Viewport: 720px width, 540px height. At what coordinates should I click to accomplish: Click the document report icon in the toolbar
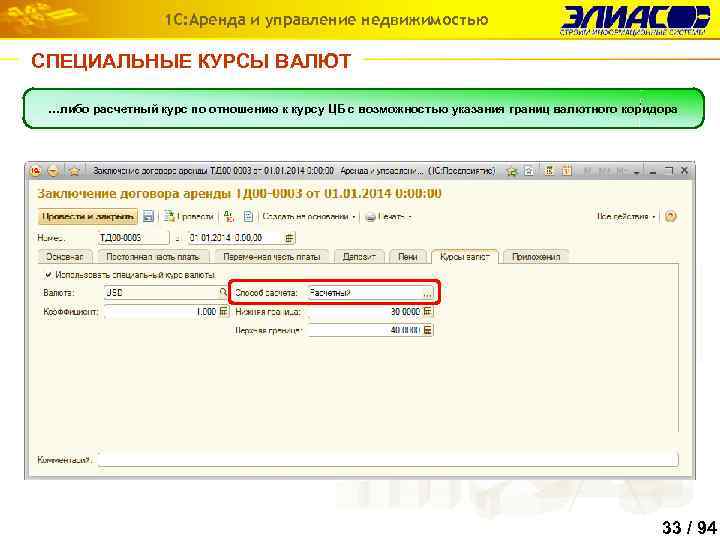pyautogui.click(x=248, y=216)
